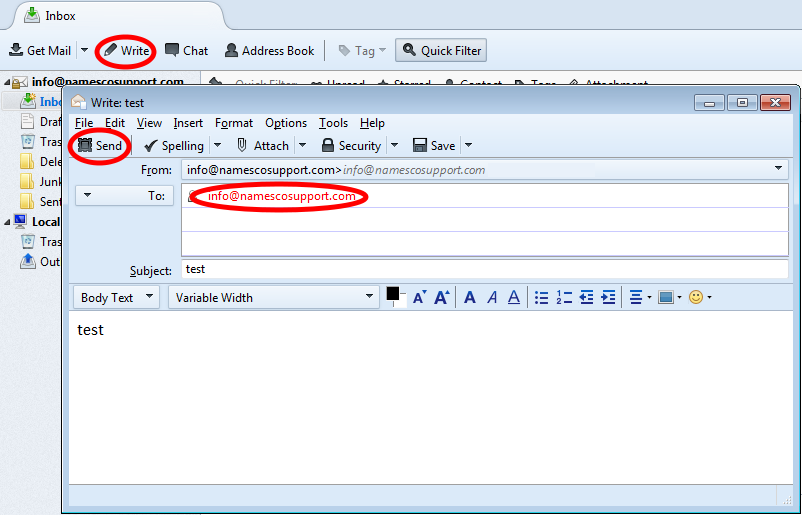Select the Inbox folder in sidebar
Viewport: 802px width, 515px height.
[40, 102]
